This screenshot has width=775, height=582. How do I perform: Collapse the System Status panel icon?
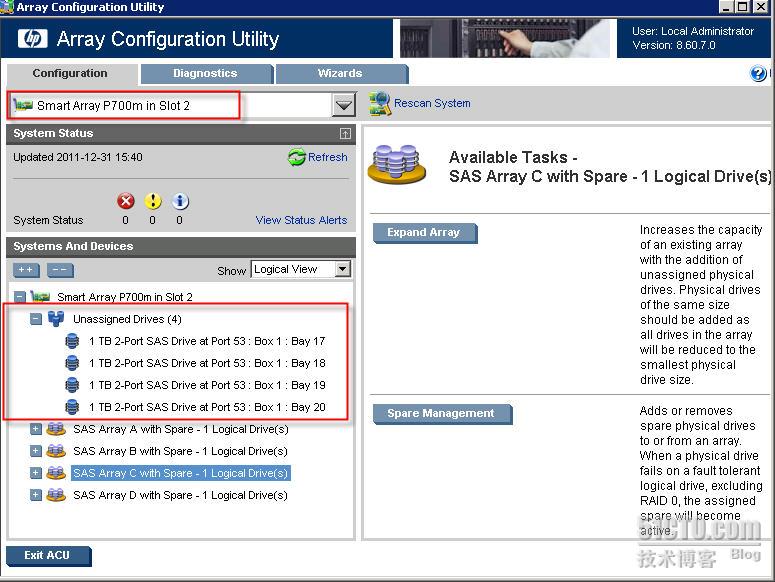[345, 133]
